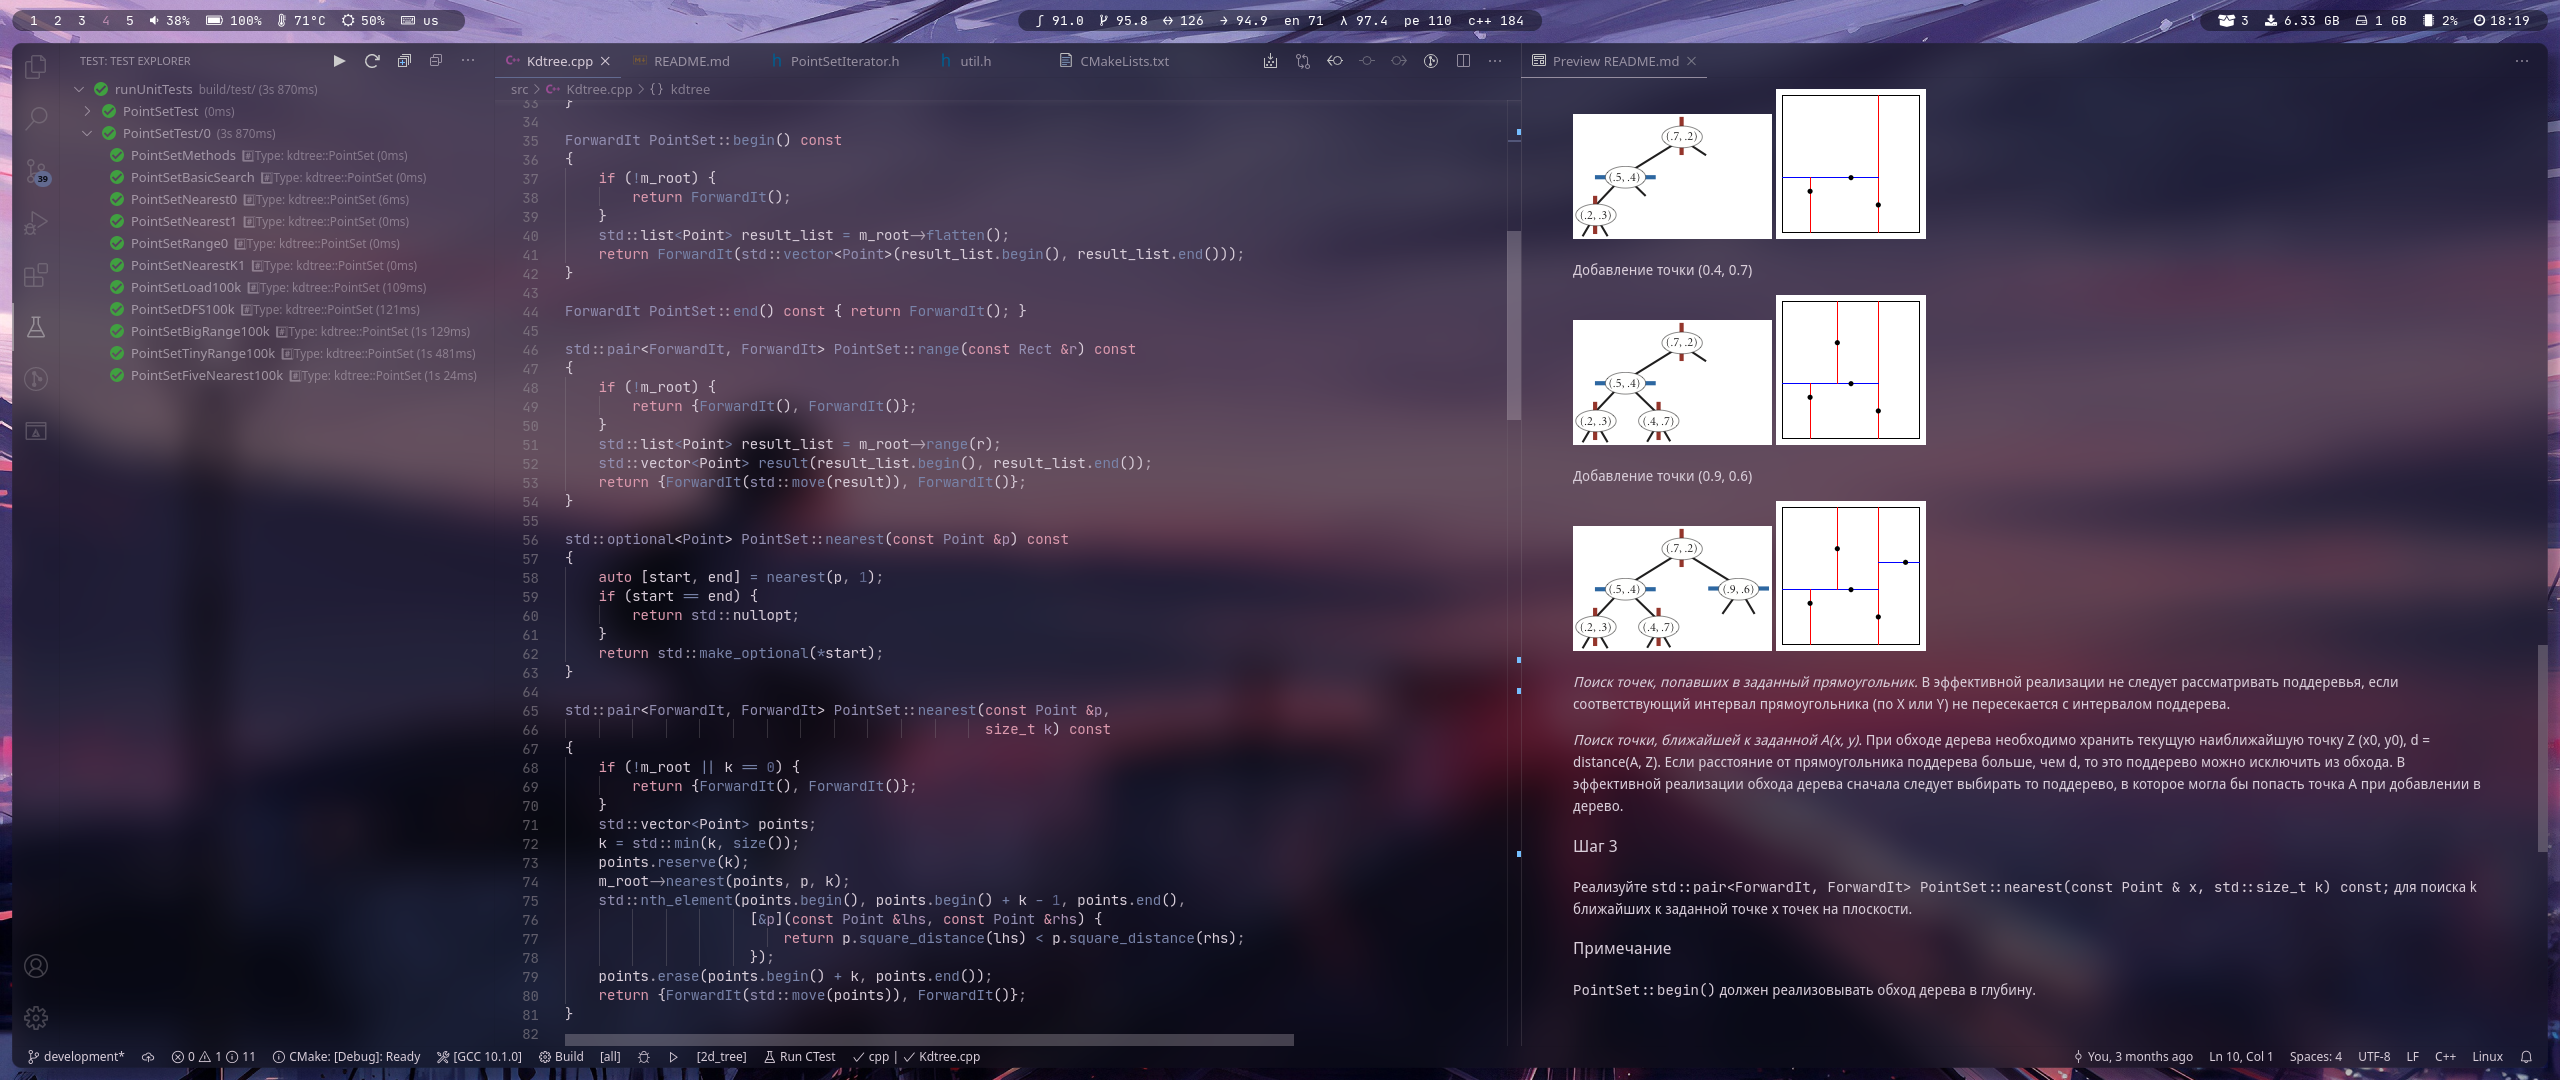The height and width of the screenshot is (1080, 2560).
Task: Open Extensions view in activity bar
Action: coord(36,275)
